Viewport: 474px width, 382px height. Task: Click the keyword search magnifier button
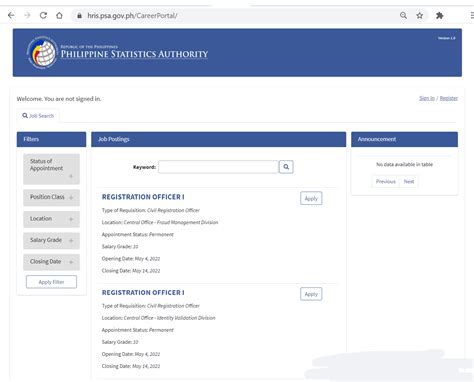point(286,167)
